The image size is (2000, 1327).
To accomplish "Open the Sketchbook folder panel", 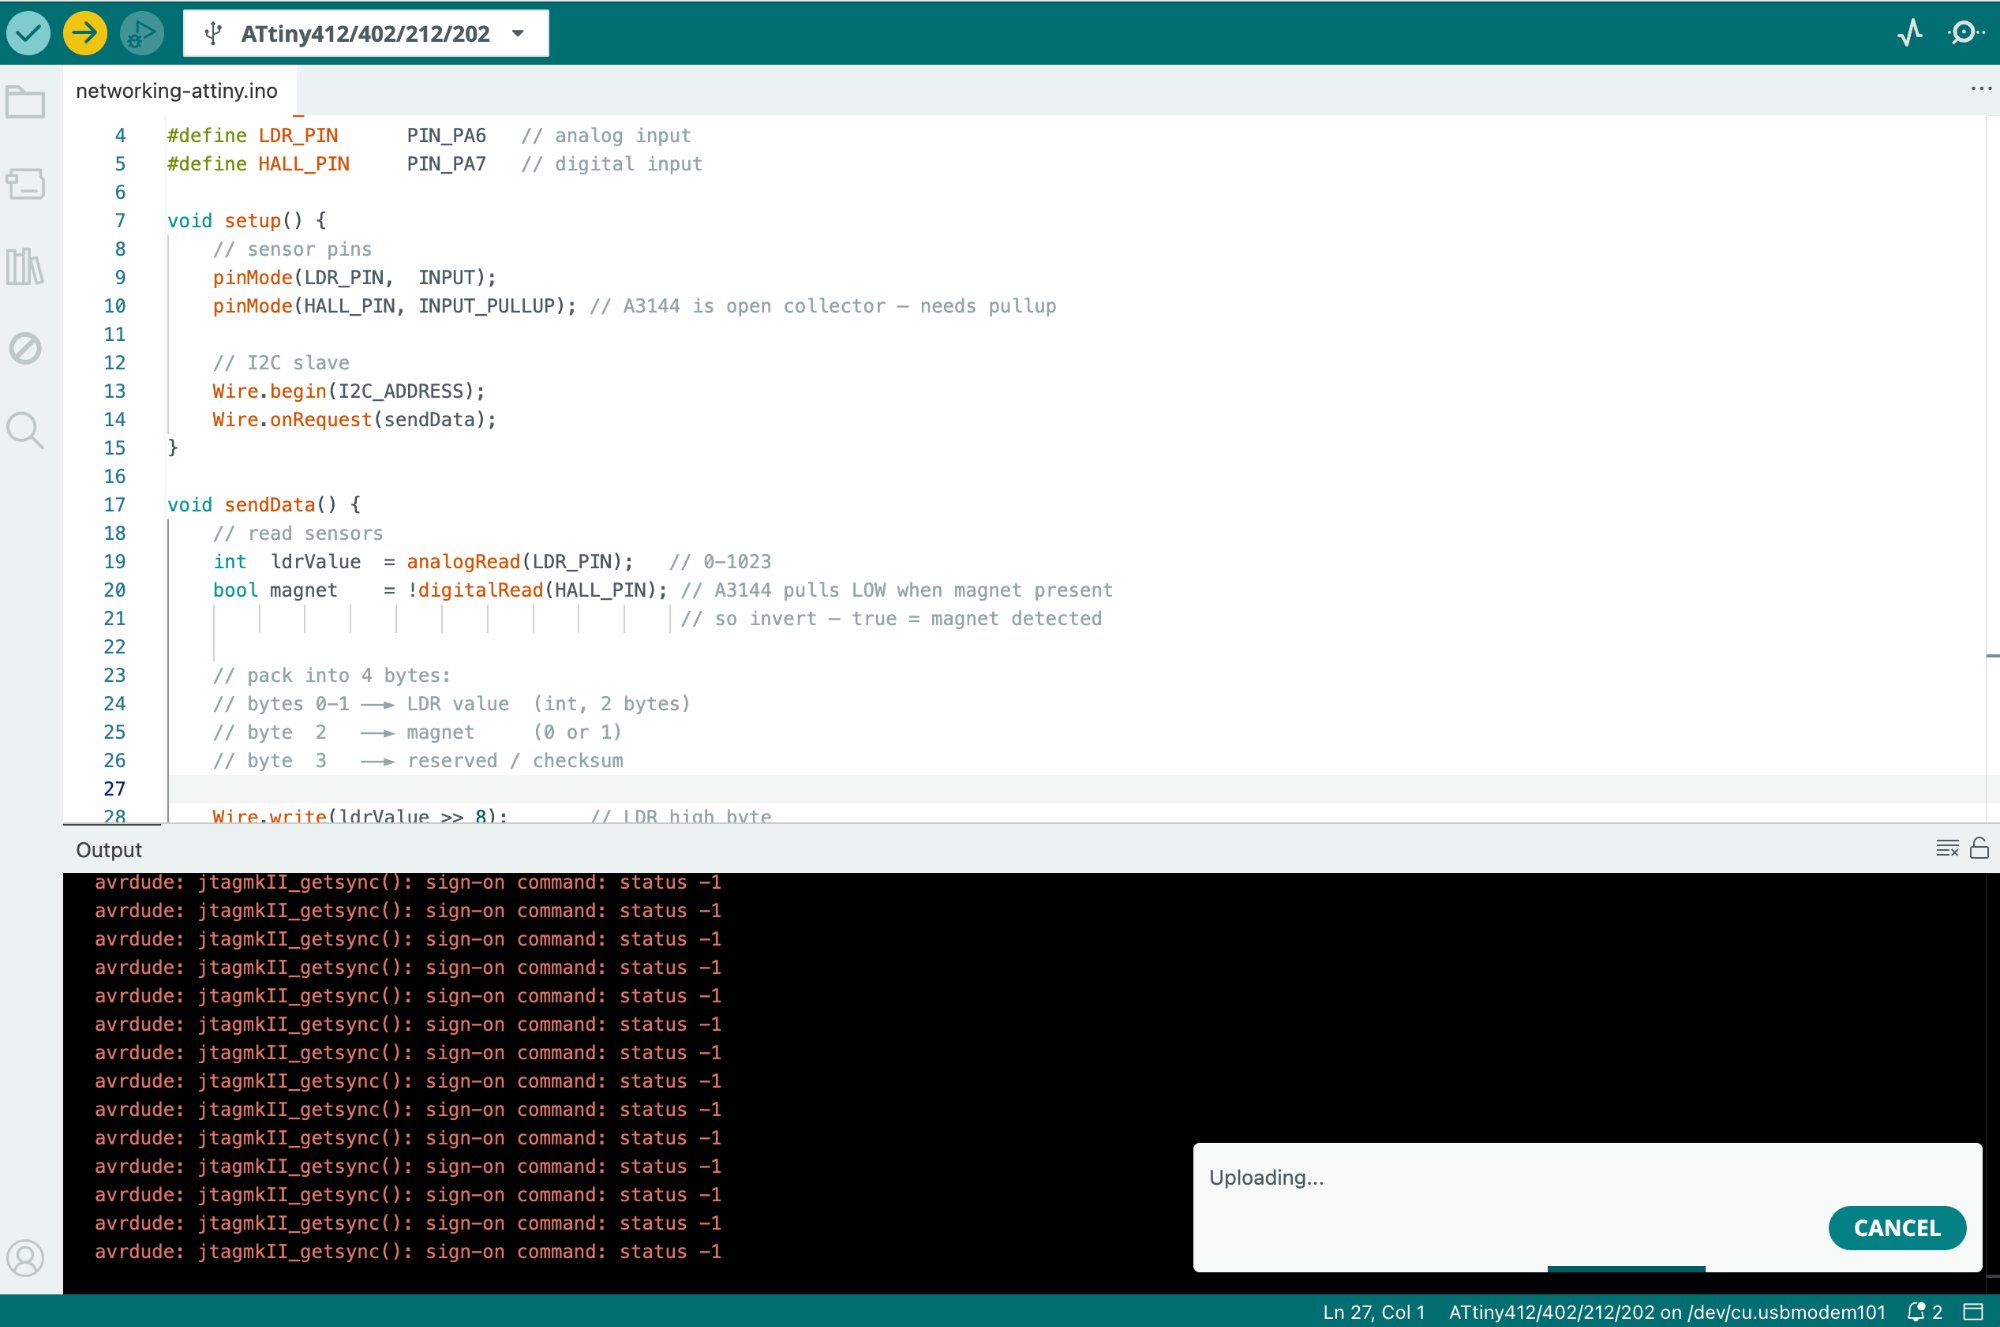I will [25, 102].
